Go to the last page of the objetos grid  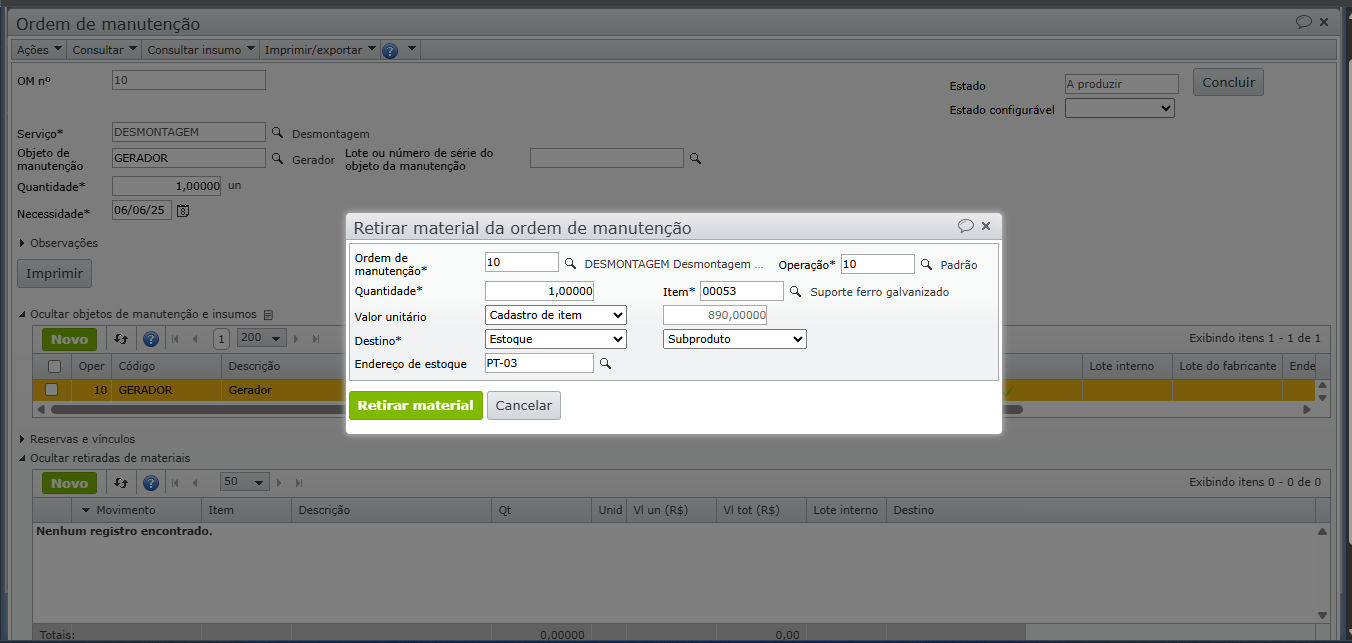coord(317,340)
